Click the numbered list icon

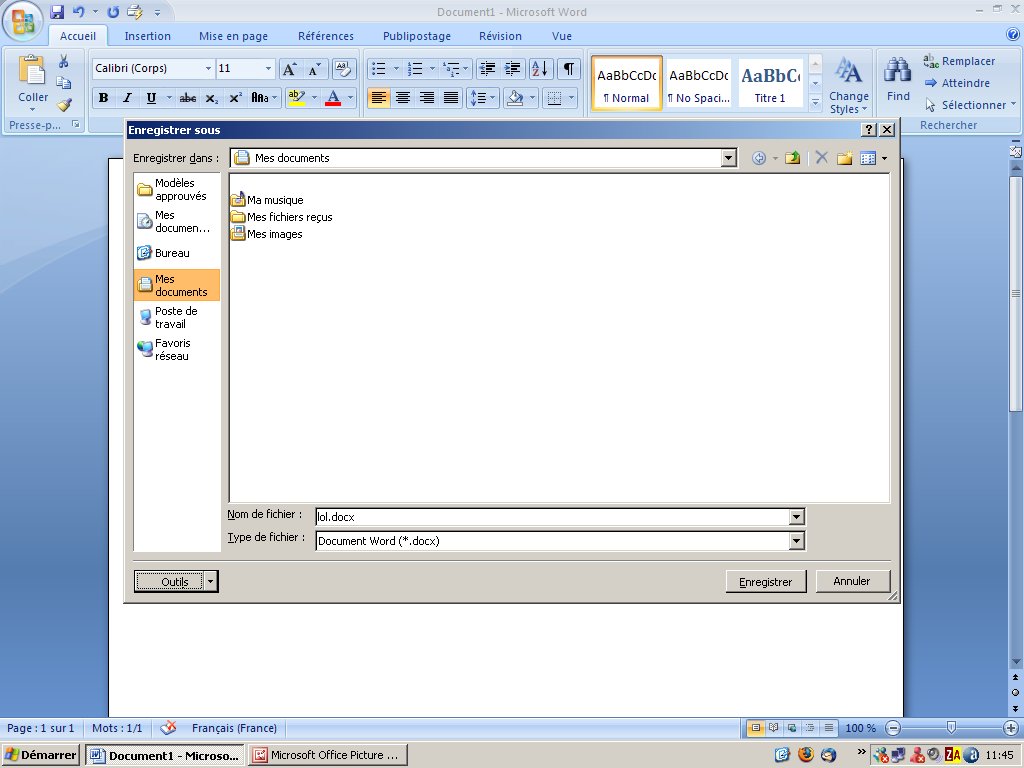[415, 69]
